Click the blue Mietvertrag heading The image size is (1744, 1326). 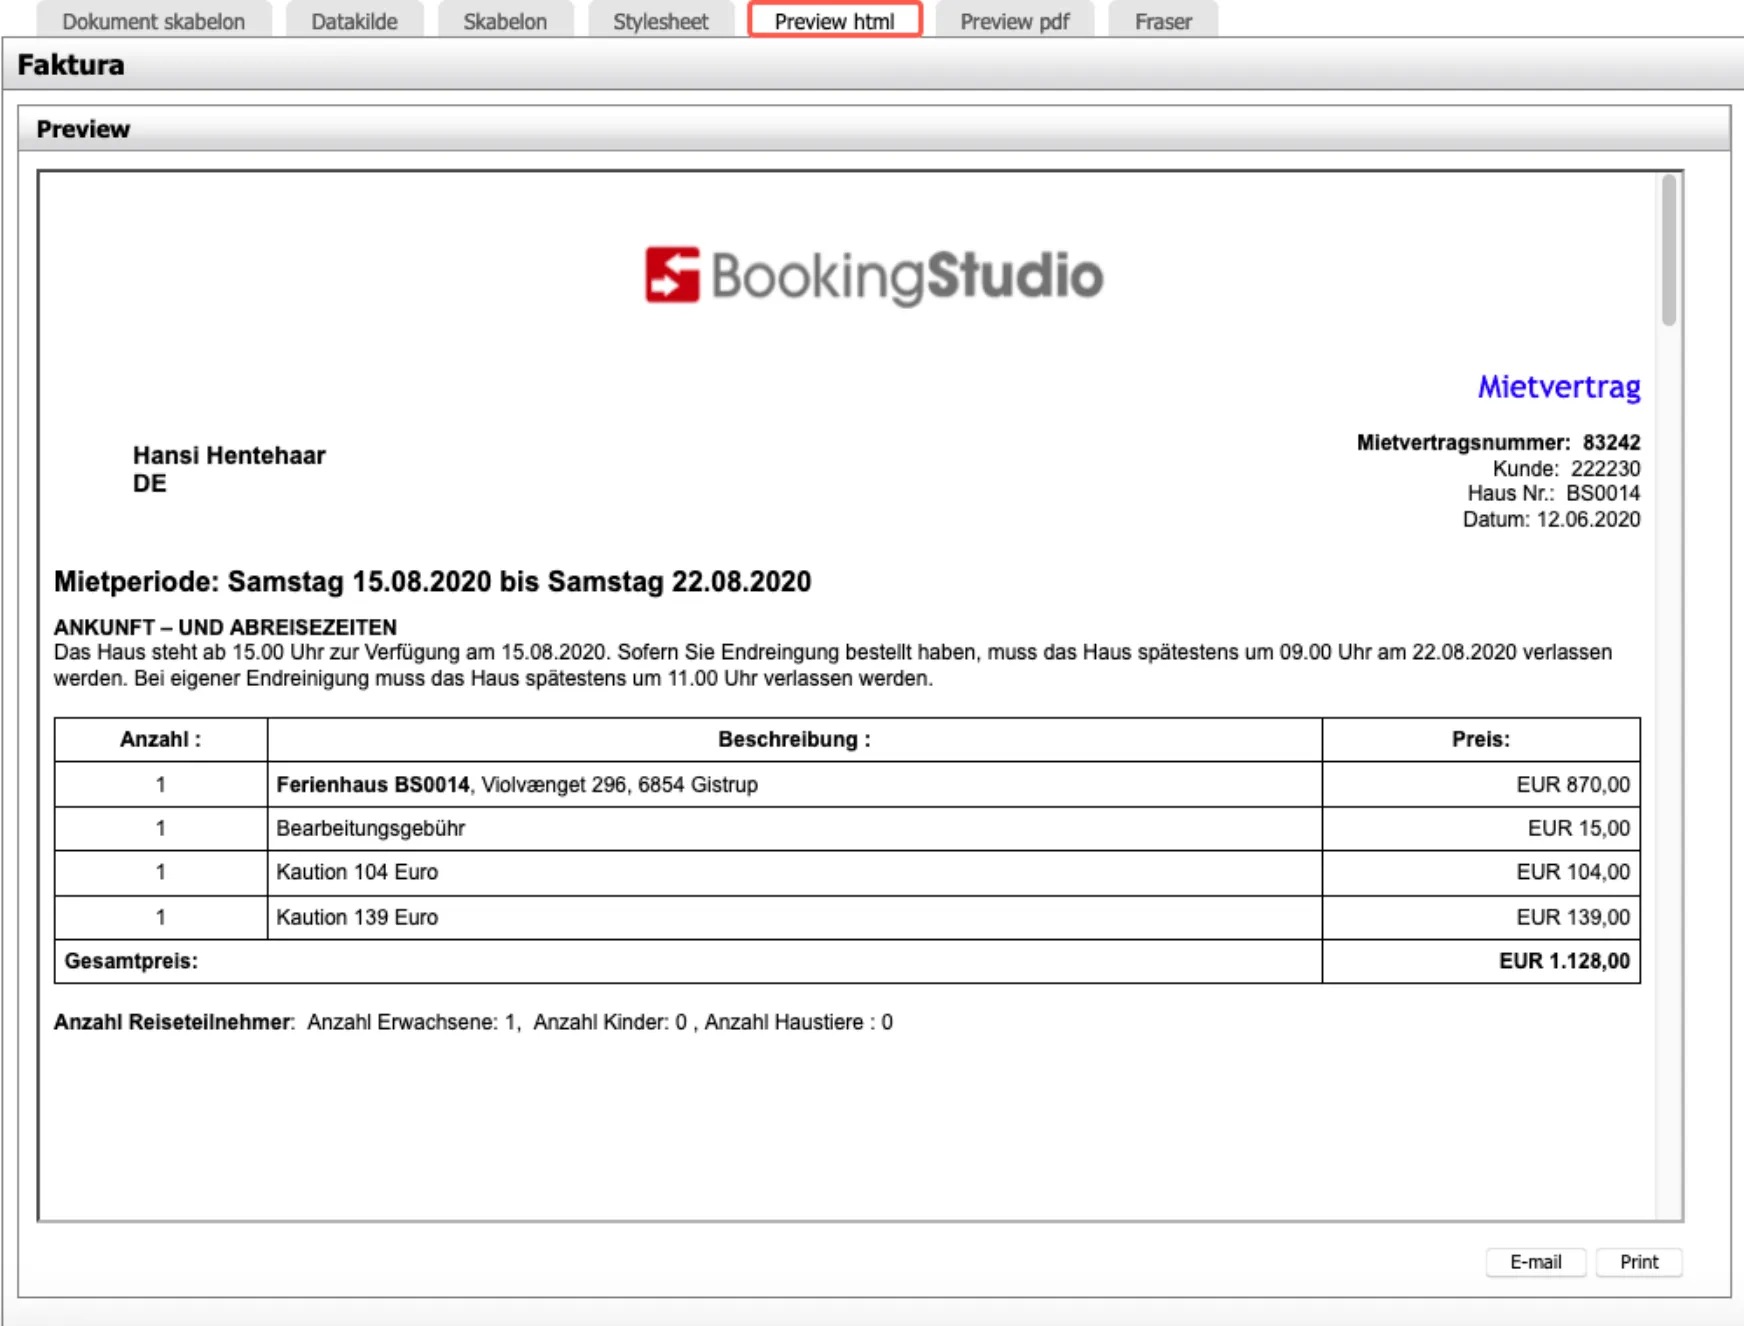pyautogui.click(x=1558, y=386)
